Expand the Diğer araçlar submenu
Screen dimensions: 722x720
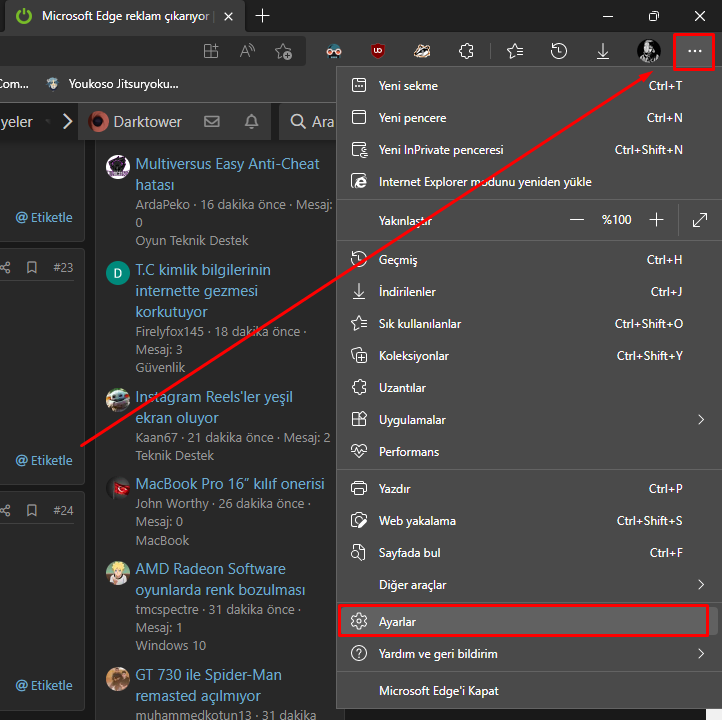529,585
